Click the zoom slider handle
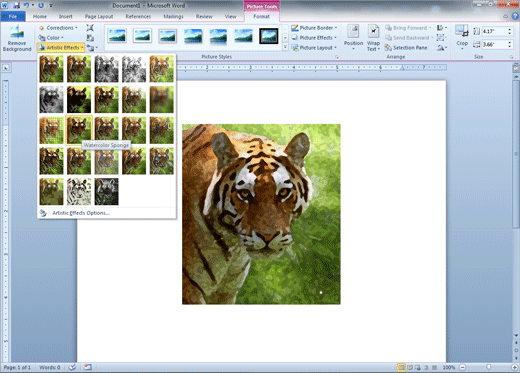 (489, 367)
